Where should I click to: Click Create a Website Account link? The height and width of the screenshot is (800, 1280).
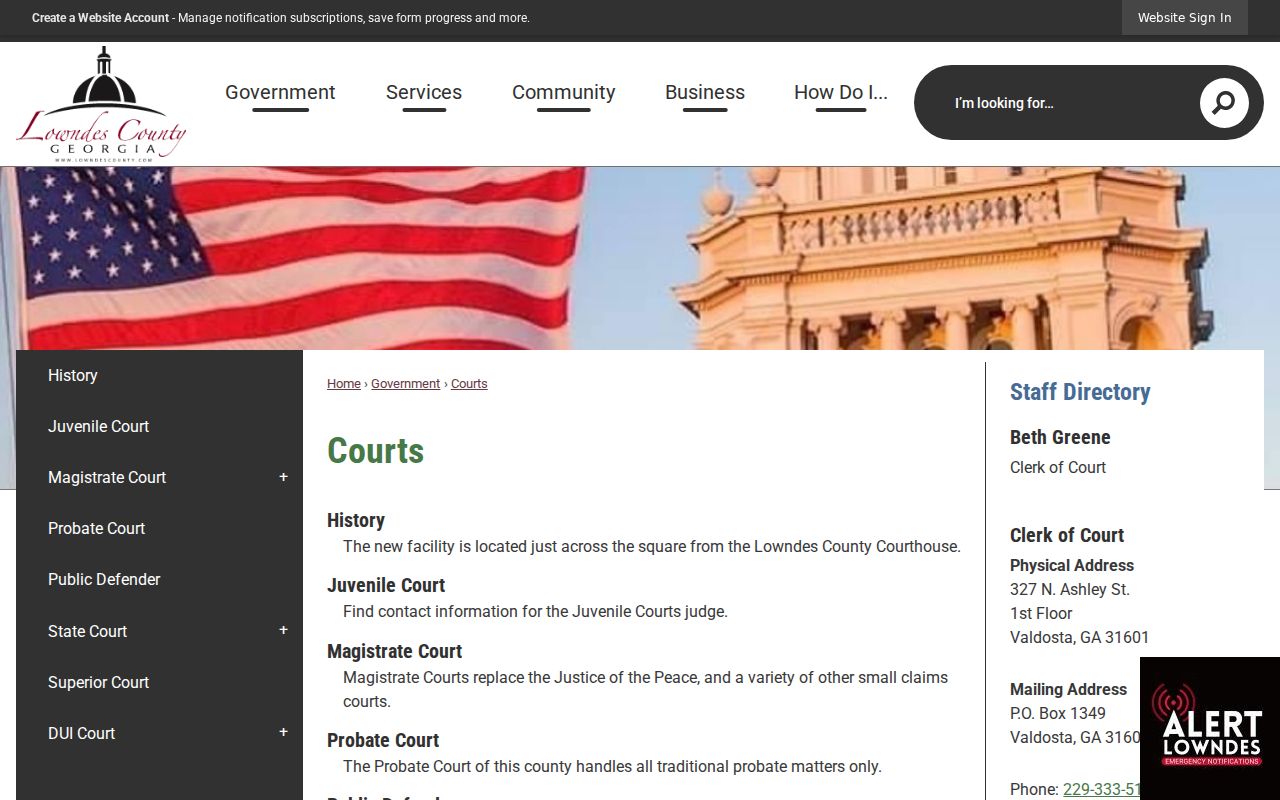[x=100, y=18]
